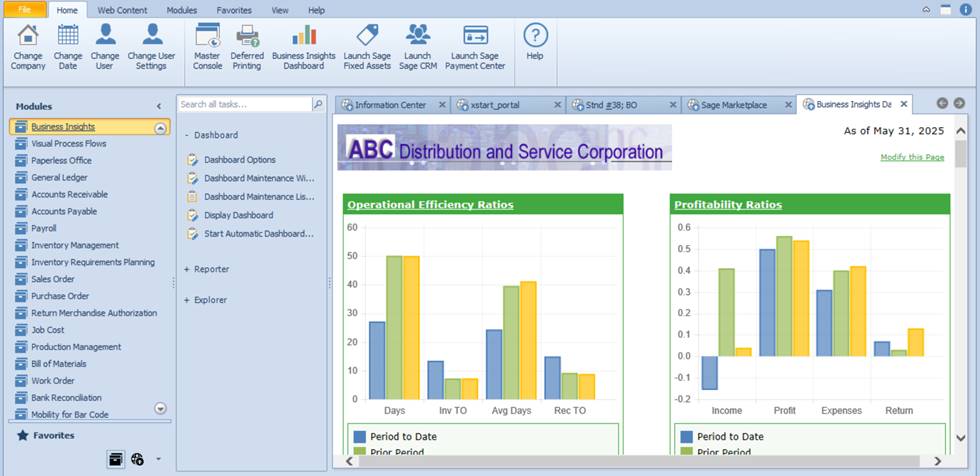
Task: Launch Sage Payment Center
Action: click(475, 47)
